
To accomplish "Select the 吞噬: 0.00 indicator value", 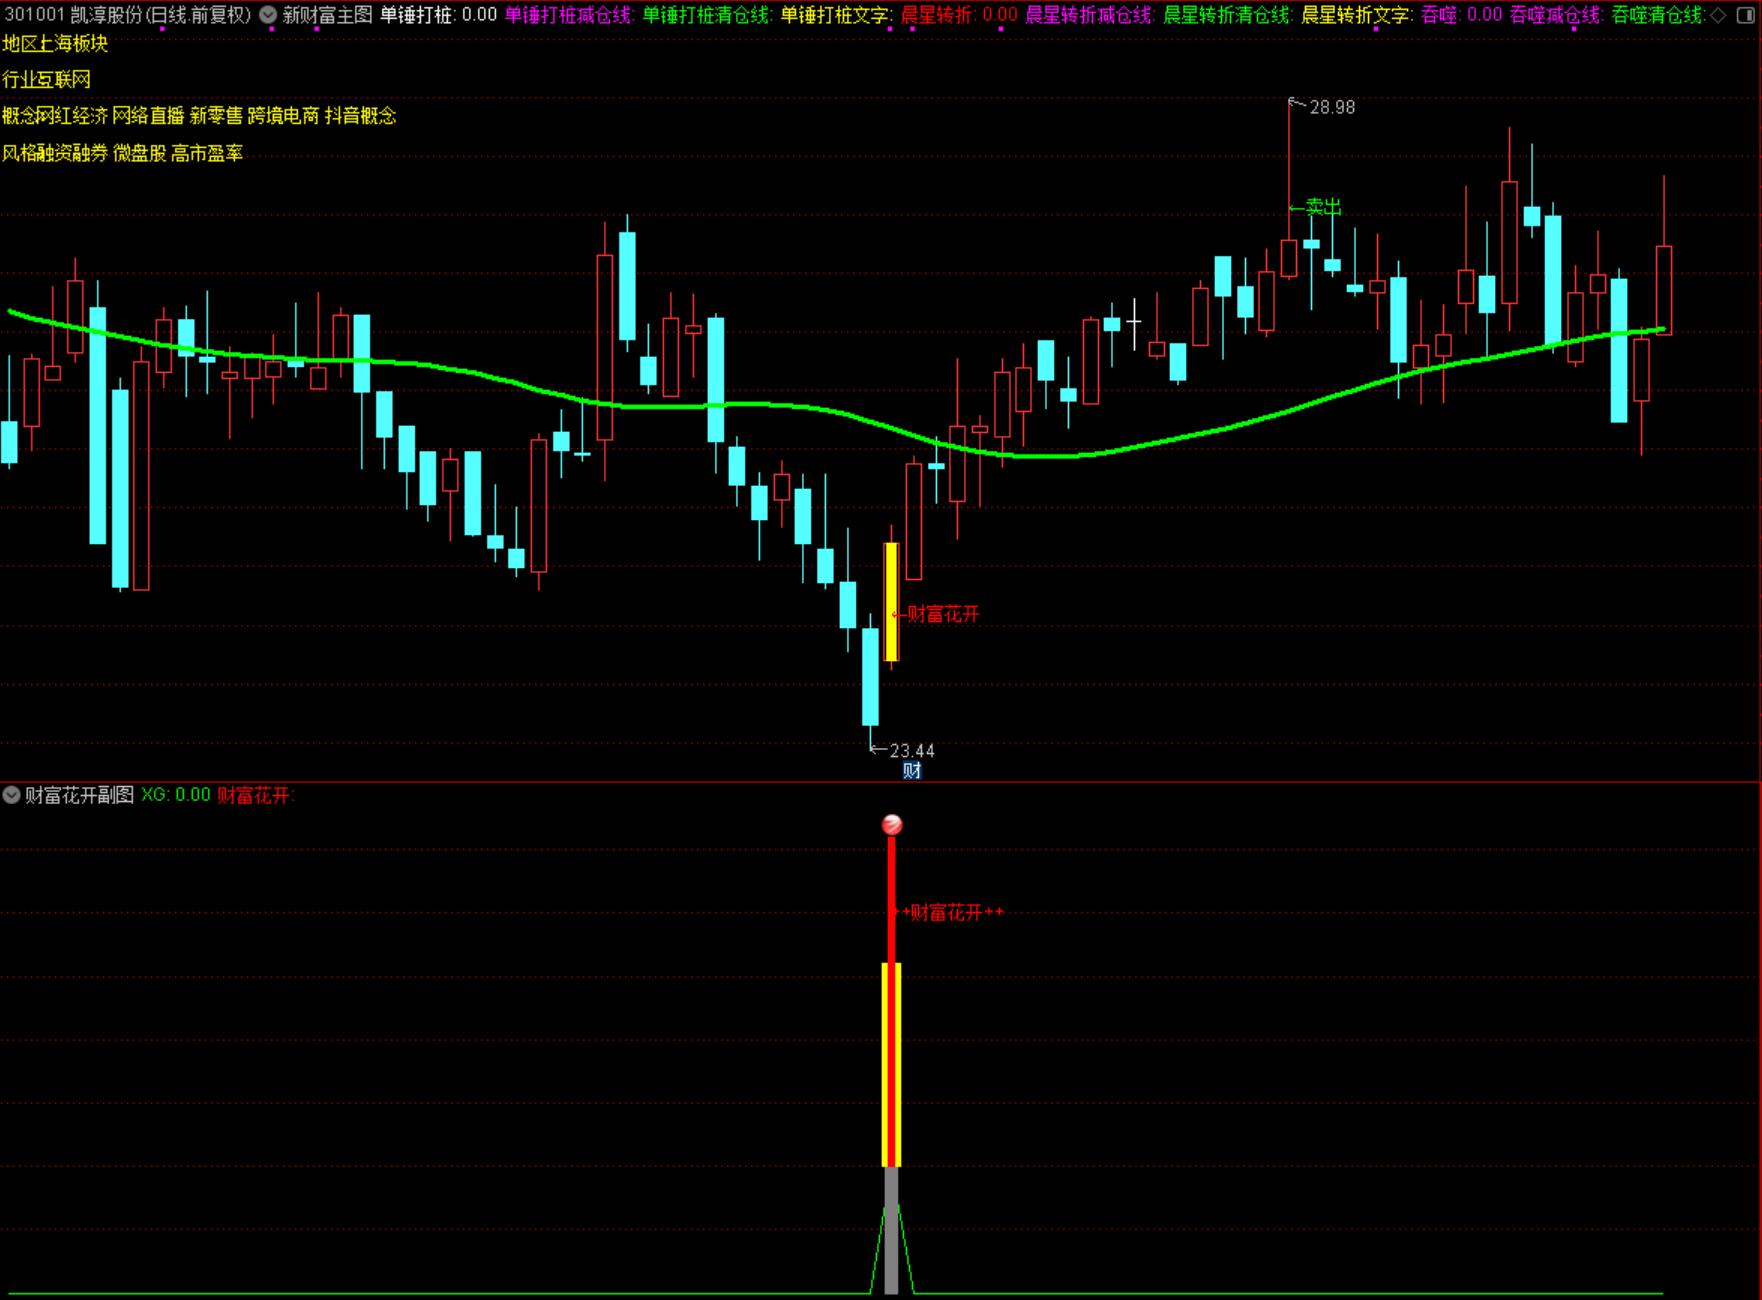I will pyautogui.click(x=1461, y=15).
